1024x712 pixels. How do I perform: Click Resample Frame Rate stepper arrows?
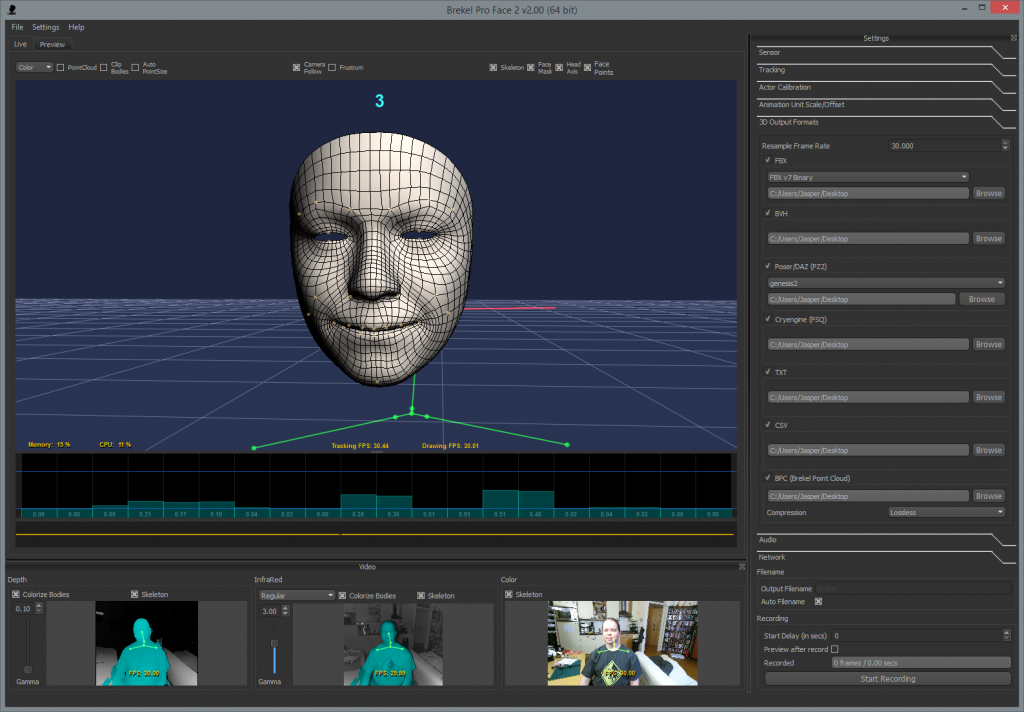point(1005,146)
